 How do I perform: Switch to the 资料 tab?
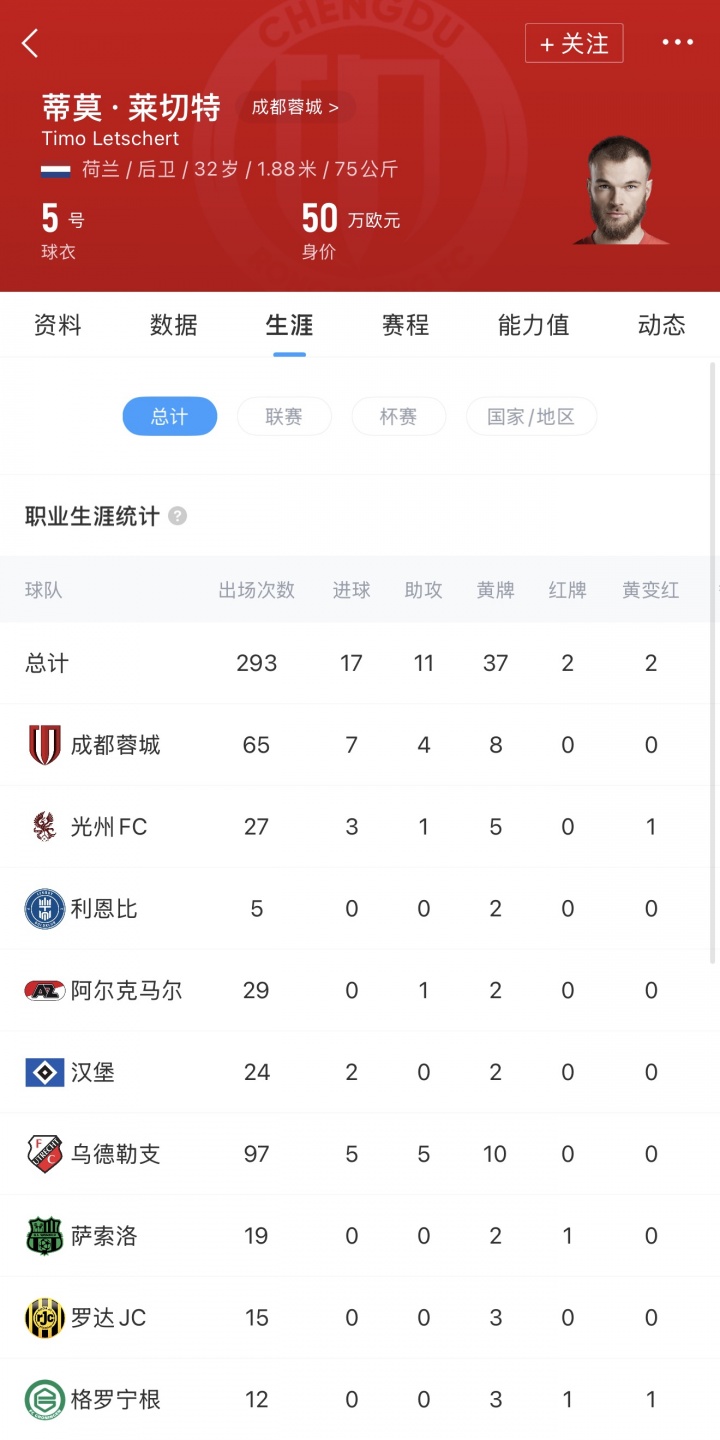[57, 325]
